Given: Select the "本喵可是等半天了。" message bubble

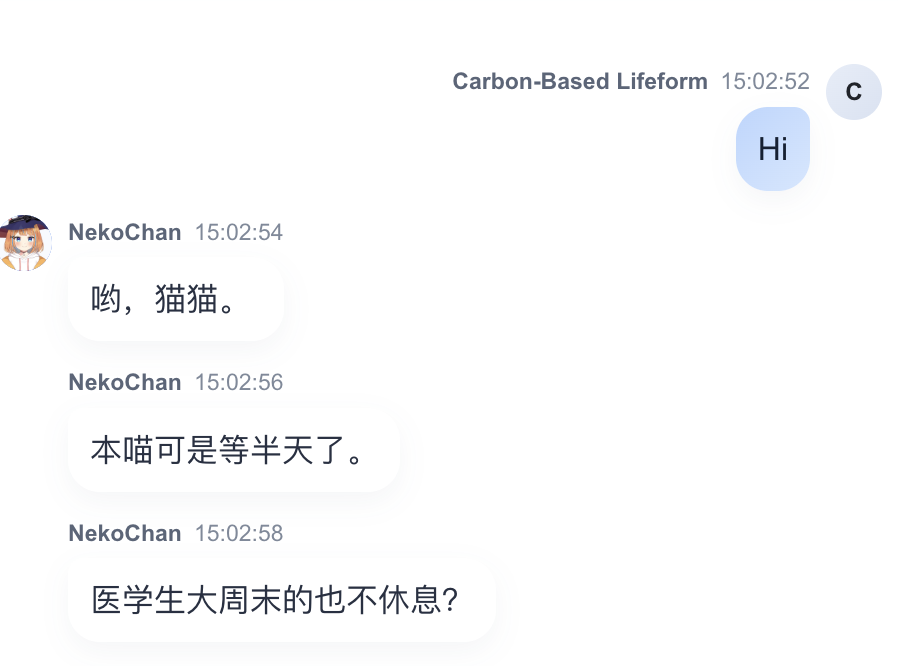Looking at the screenshot, I should tap(233, 450).
